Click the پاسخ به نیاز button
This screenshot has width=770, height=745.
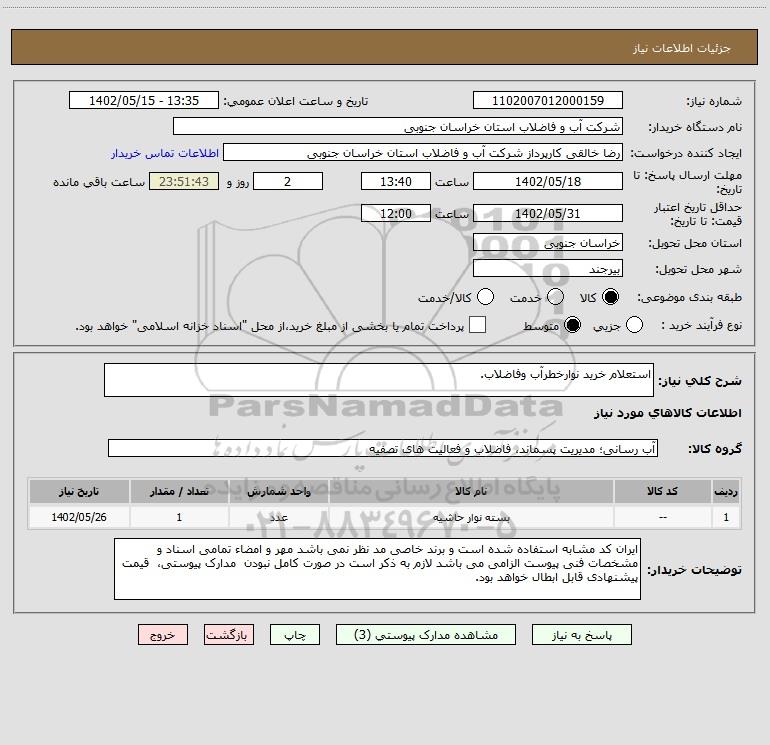tap(582, 635)
